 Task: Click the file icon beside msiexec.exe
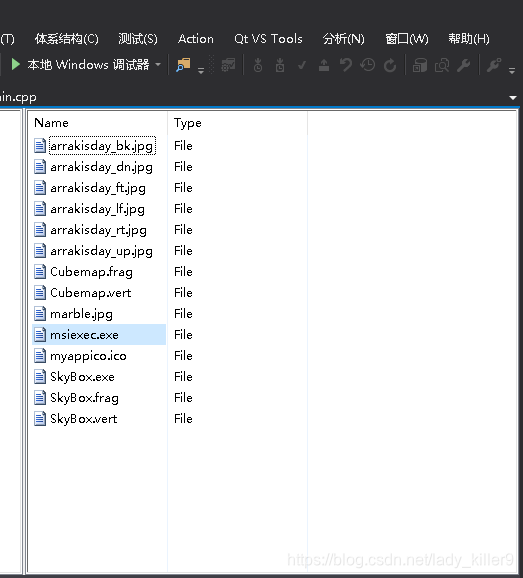[40, 335]
